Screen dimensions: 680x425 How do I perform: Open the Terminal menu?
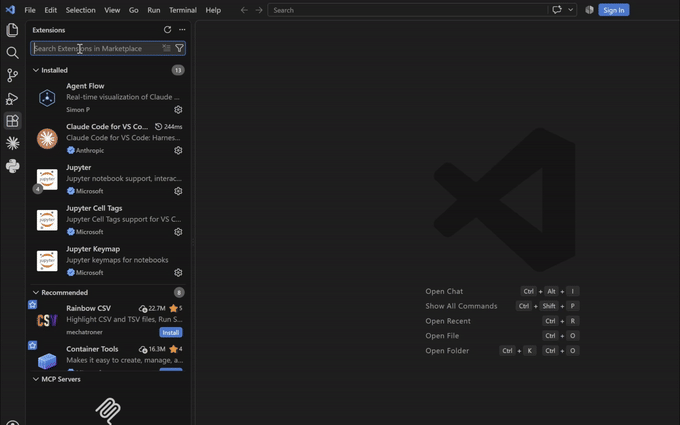click(x=183, y=10)
